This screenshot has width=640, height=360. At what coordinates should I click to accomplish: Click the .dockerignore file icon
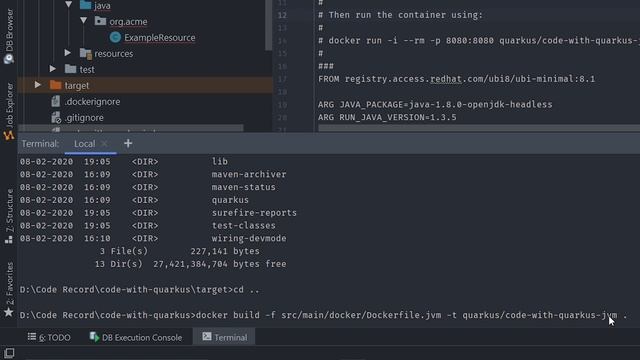pyautogui.click(x=56, y=101)
